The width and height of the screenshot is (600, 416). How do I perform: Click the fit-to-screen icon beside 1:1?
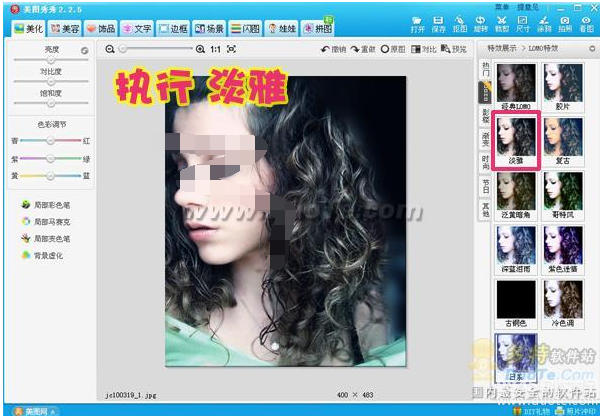coord(232,48)
